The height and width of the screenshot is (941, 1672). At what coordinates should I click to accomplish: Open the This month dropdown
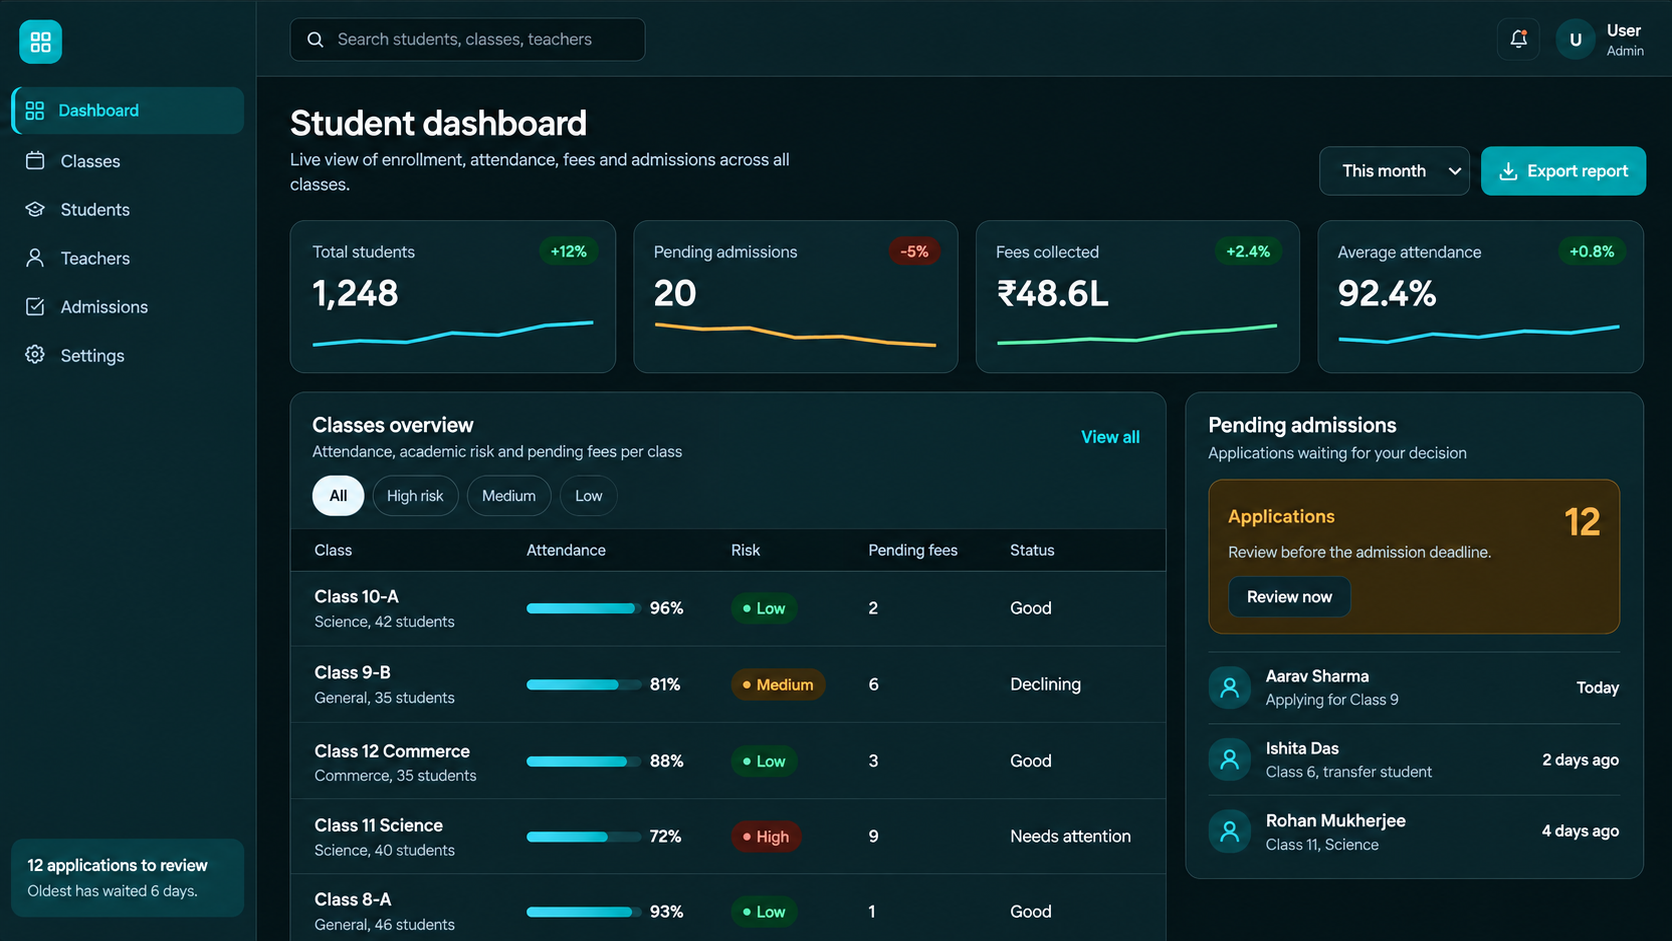pos(1394,171)
